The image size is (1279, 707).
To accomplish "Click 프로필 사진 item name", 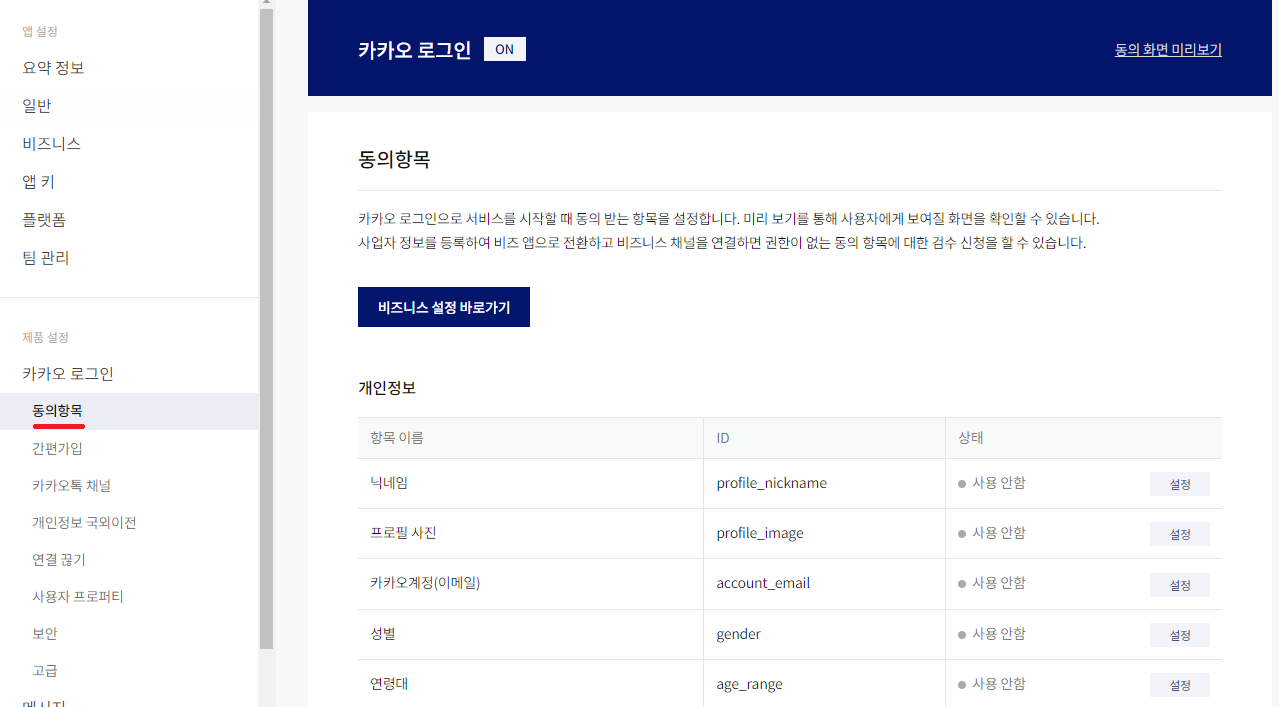I will (403, 533).
